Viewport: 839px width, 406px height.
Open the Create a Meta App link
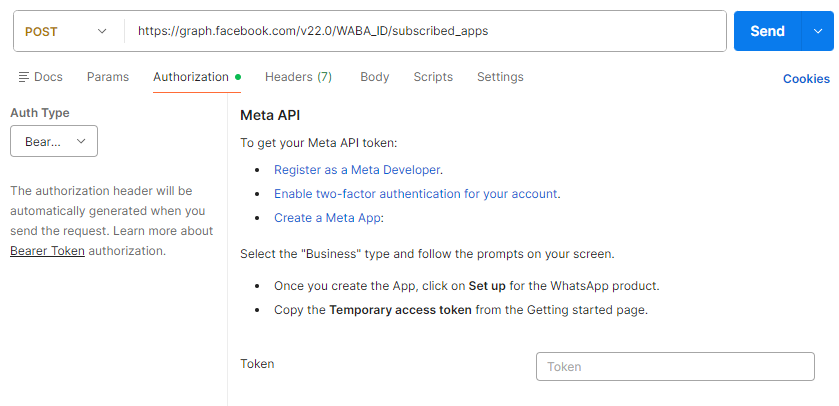click(x=328, y=218)
